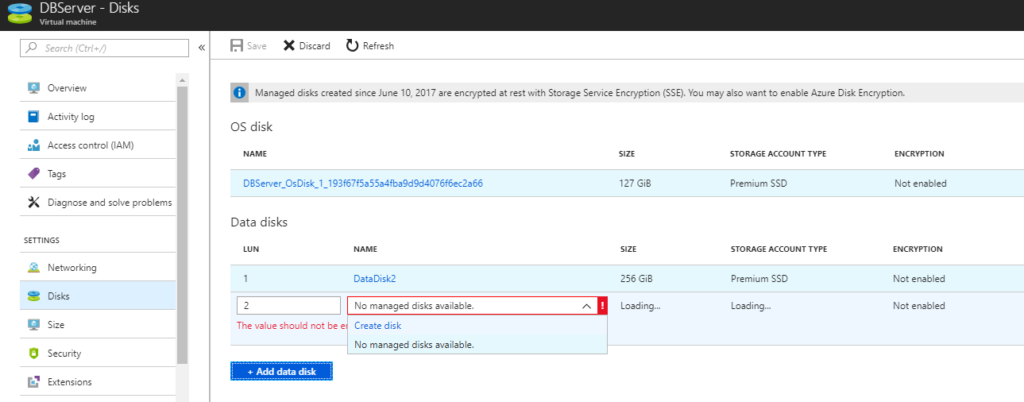The width and height of the screenshot is (1024, 402).
Task: Open Security settings
Action: 99,354
